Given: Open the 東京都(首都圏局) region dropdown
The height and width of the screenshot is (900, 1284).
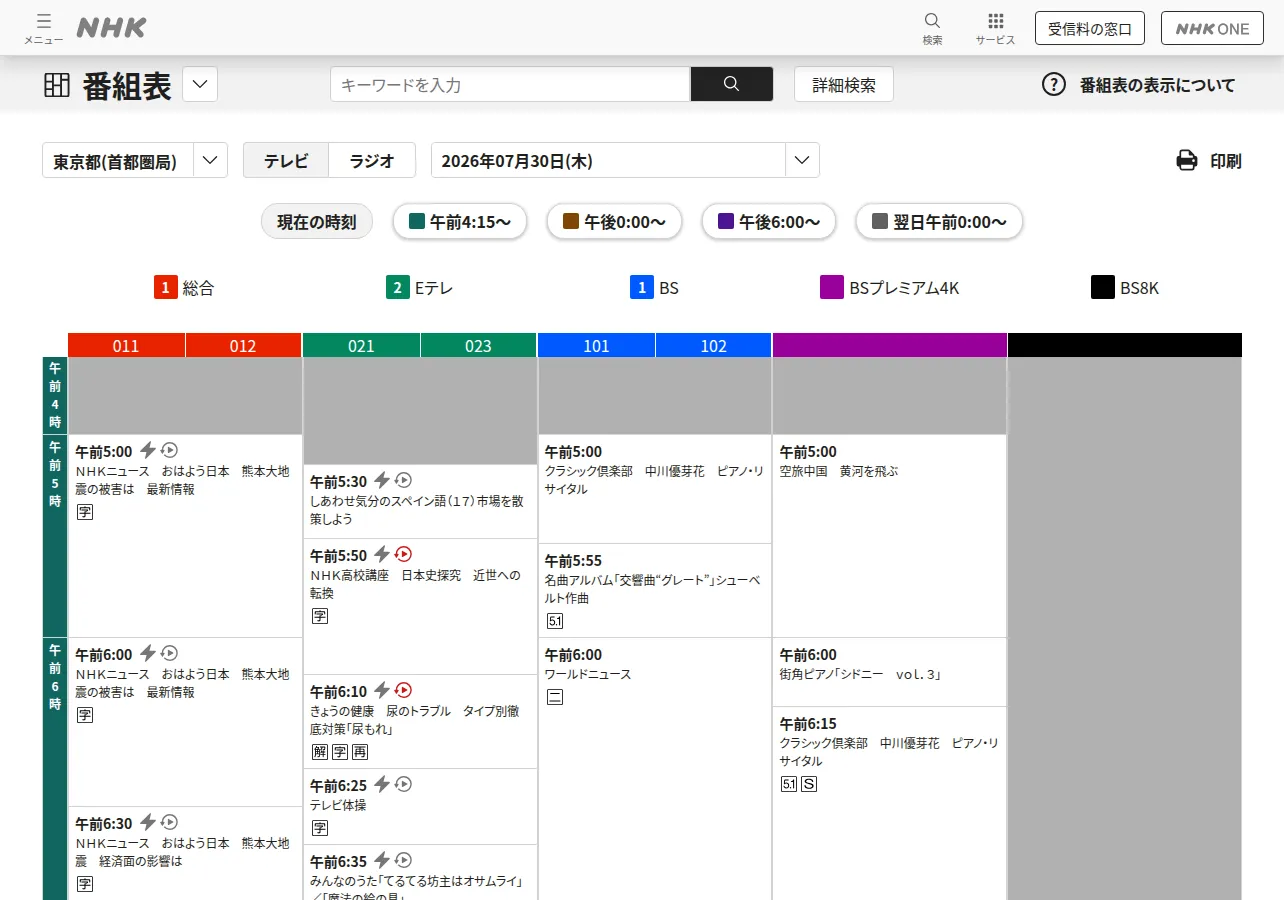Looking at the screenshot, I should point(135,161).
